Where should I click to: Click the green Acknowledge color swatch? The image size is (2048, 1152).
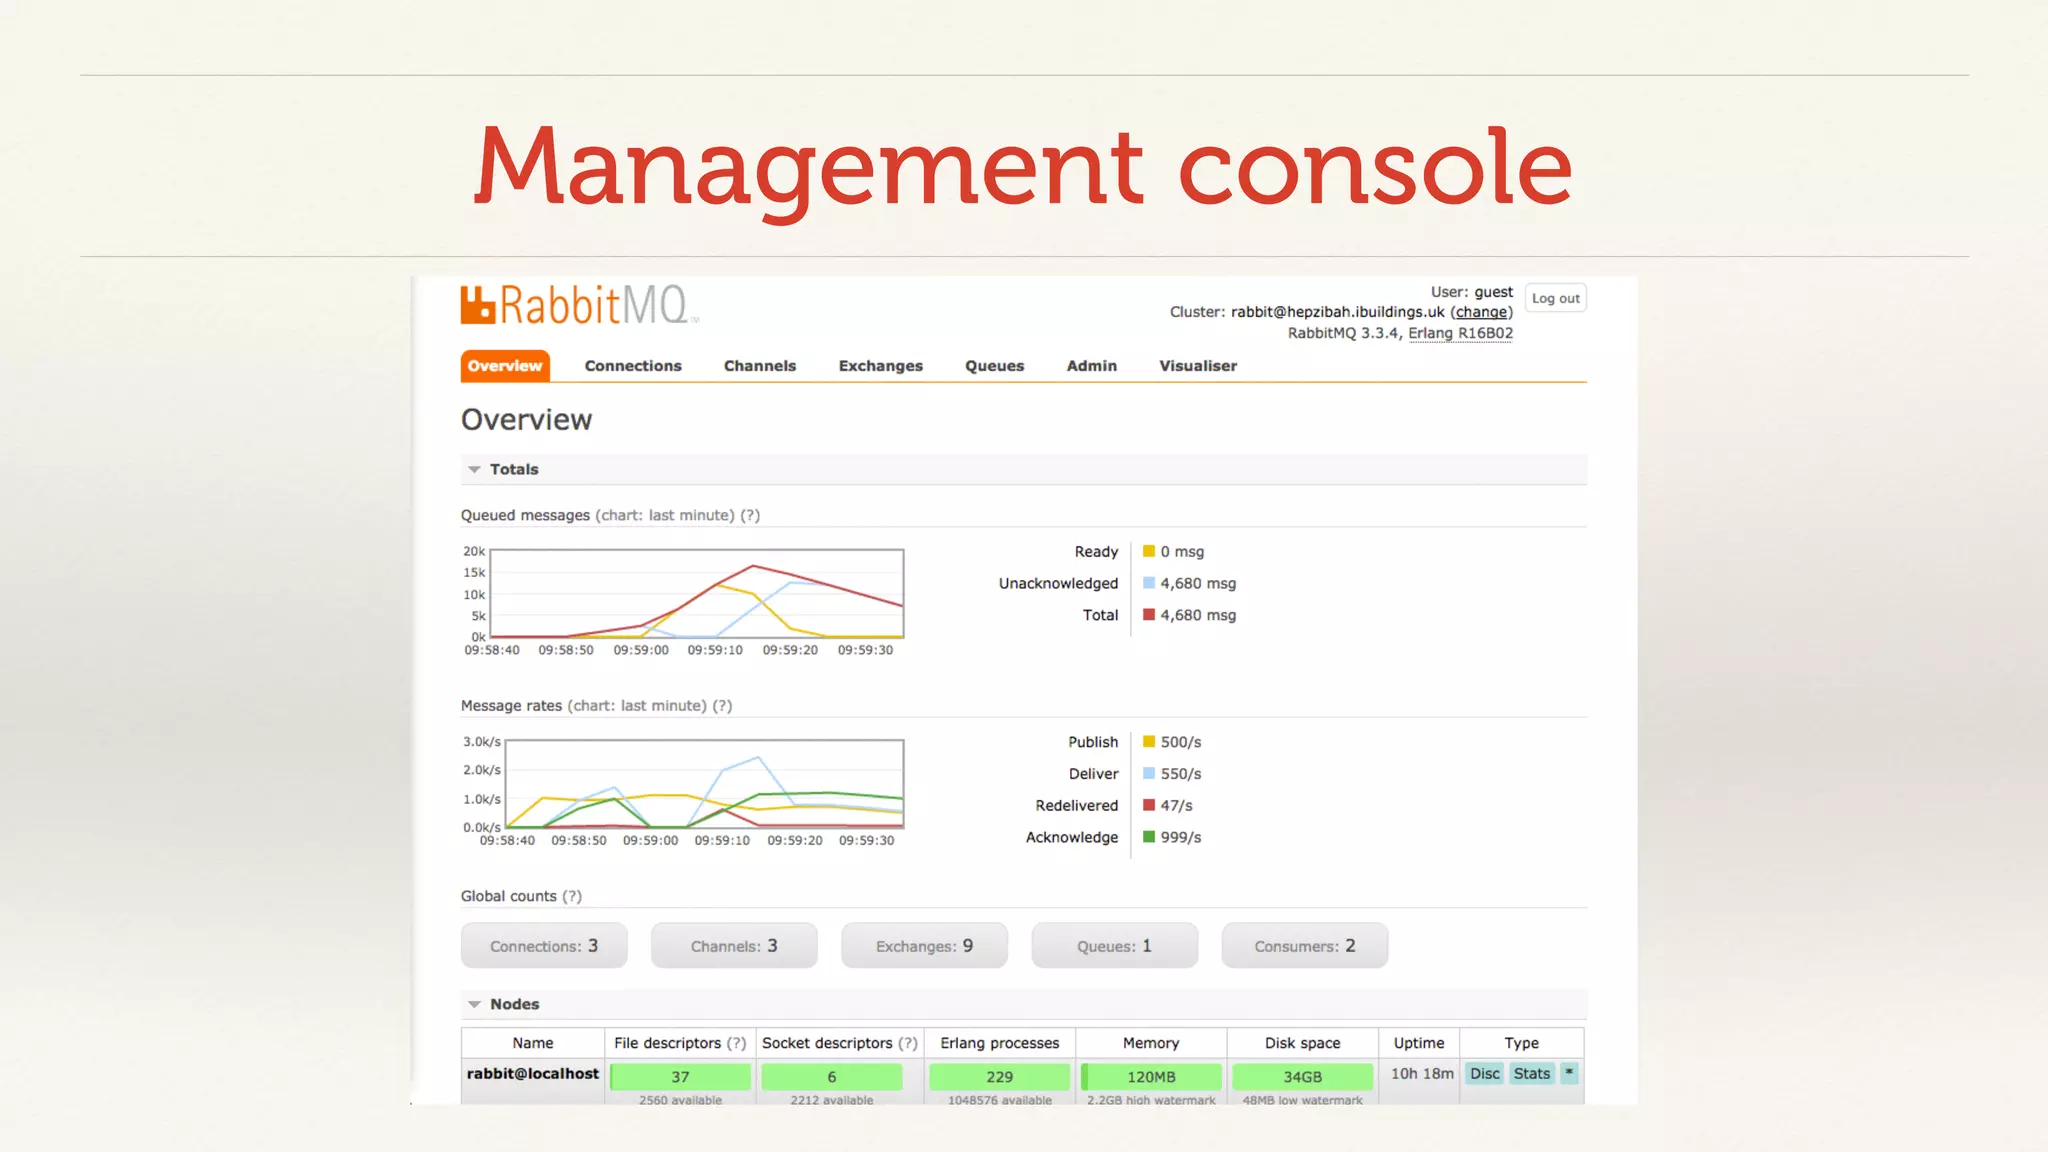[1149, 837]
